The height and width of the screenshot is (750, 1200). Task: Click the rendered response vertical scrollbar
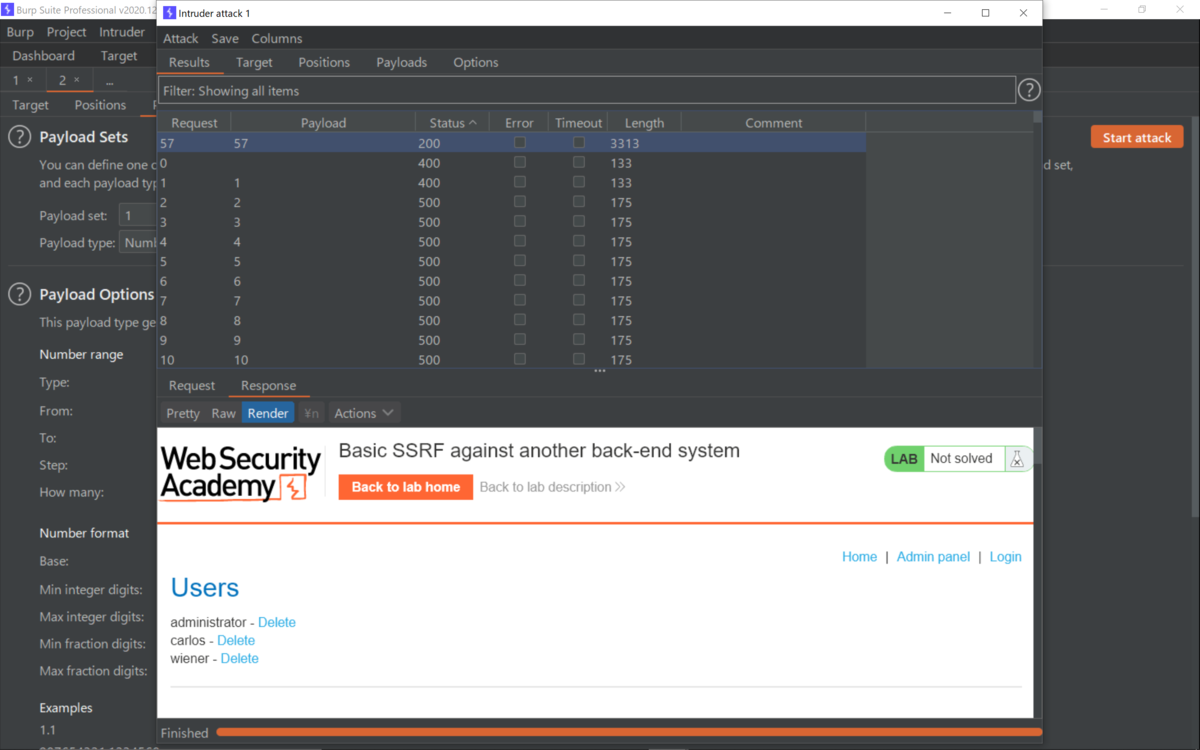tap(1038, 572)
